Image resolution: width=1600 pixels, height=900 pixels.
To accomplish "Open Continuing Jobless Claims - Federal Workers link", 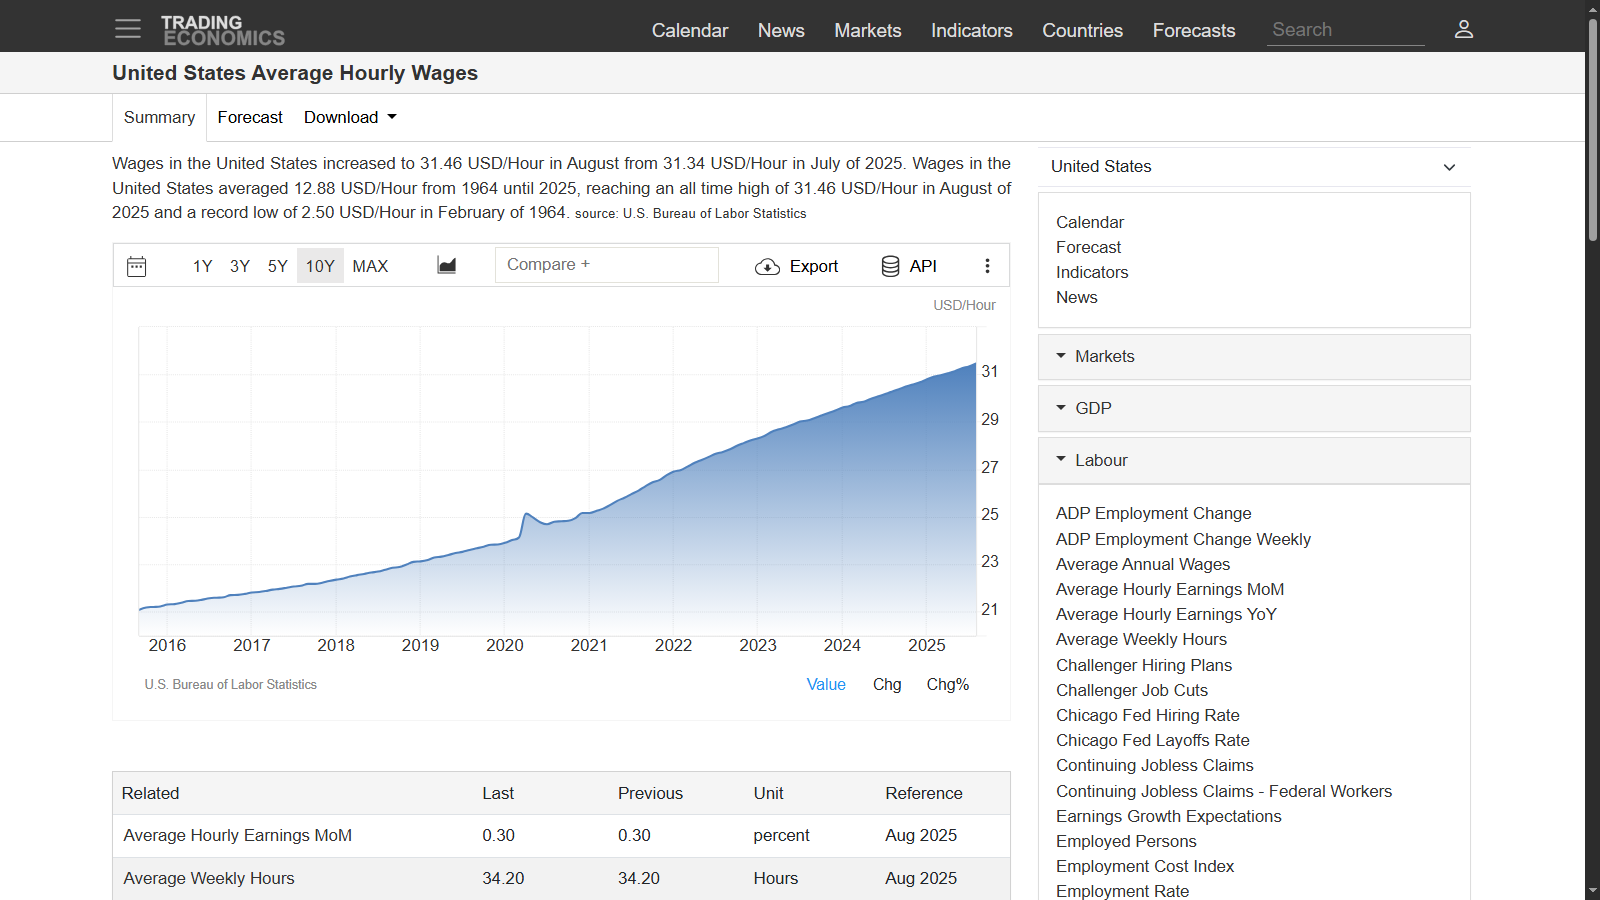I will coord(1224,791).
